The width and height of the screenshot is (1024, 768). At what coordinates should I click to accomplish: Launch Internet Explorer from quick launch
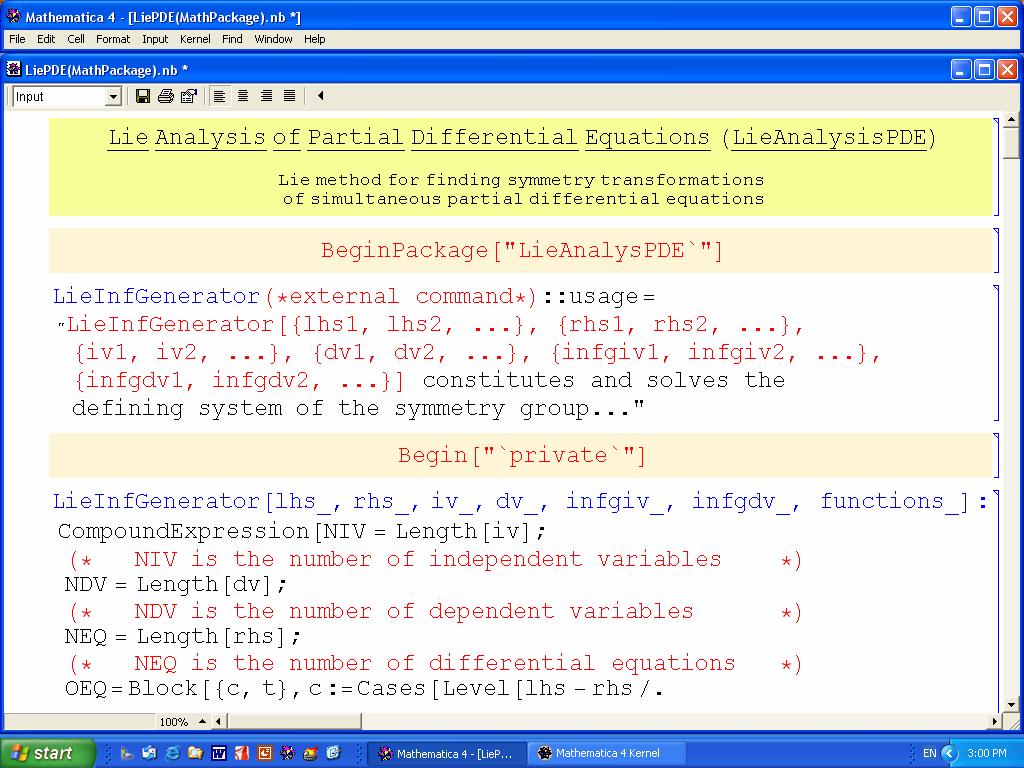coord(172,753)
